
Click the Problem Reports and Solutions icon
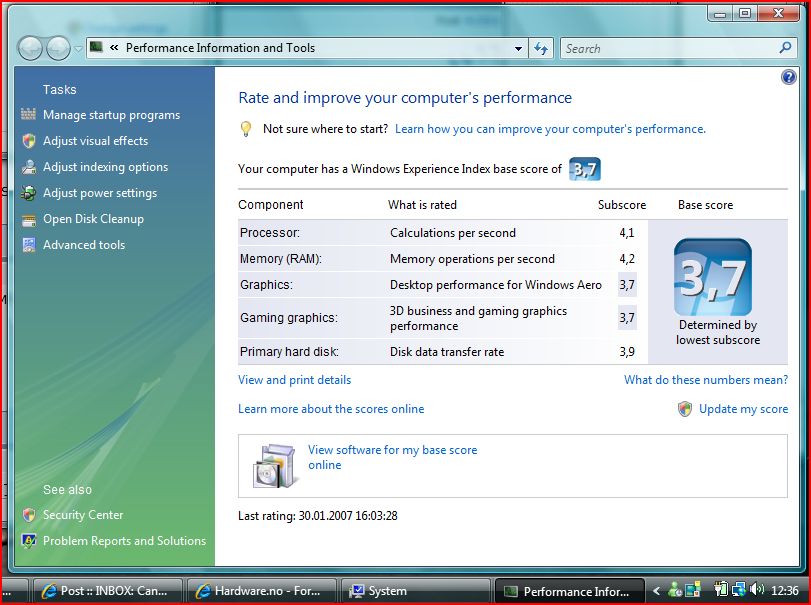[29, 541]
